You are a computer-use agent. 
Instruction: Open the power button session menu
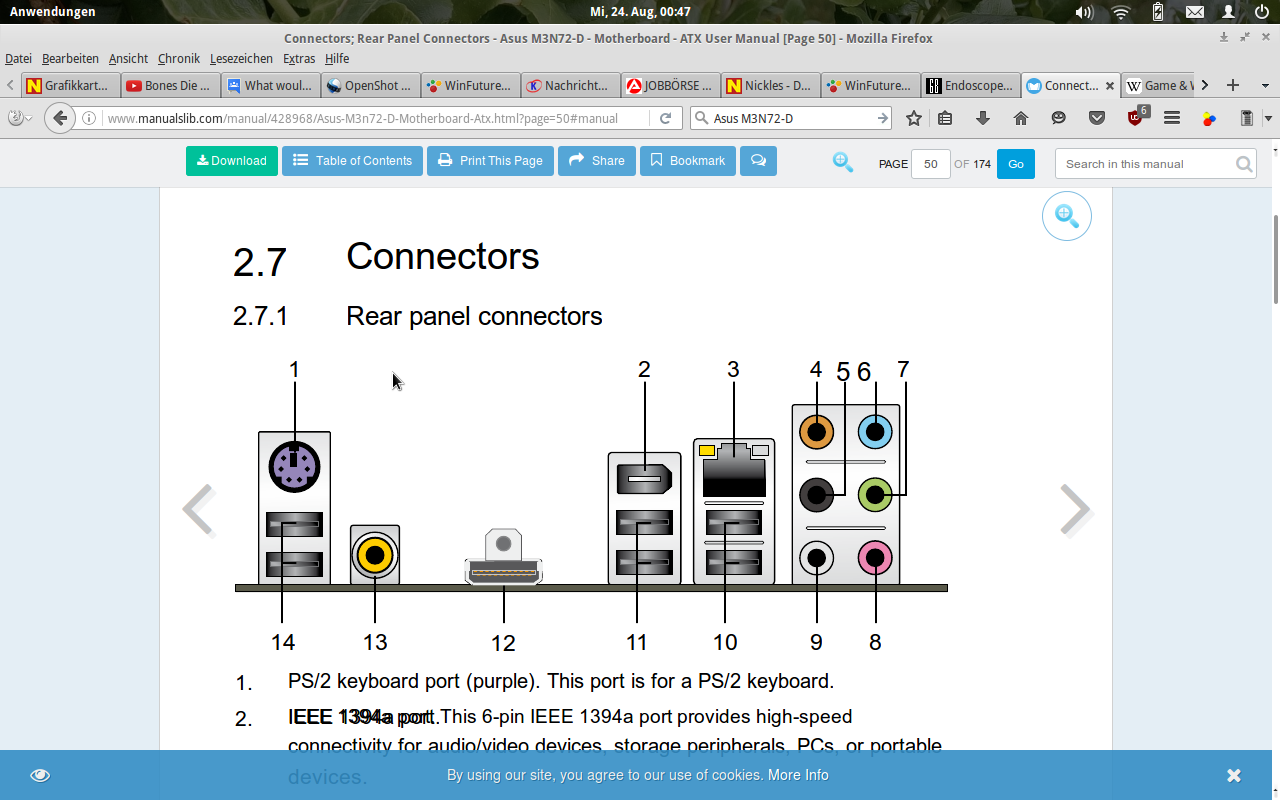[x=1262, y=12]
